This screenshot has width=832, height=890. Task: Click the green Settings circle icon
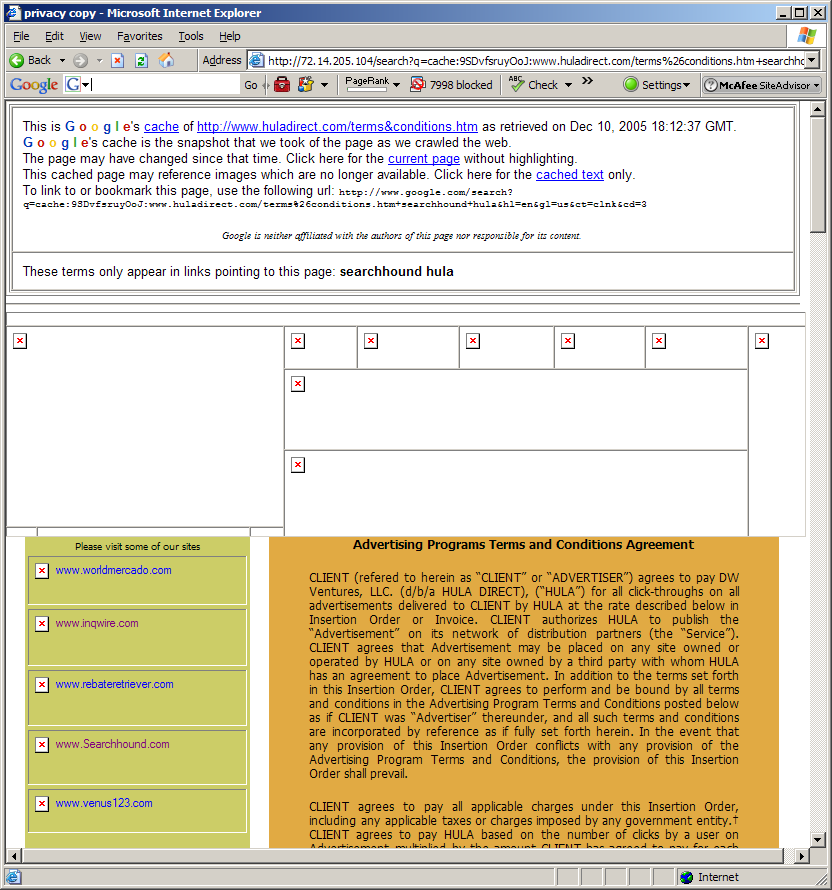point(631,85)
